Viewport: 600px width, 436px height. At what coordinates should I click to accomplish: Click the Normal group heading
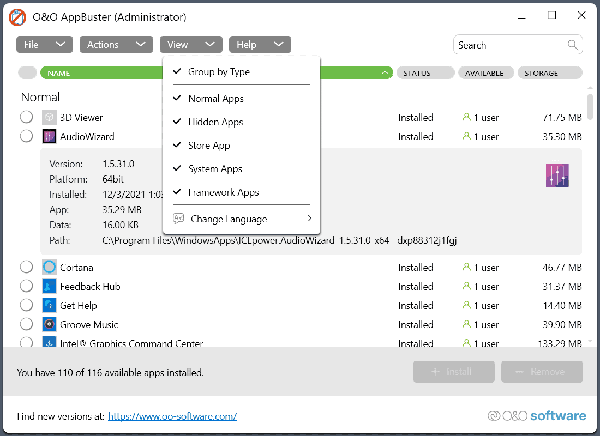point(41,97)
